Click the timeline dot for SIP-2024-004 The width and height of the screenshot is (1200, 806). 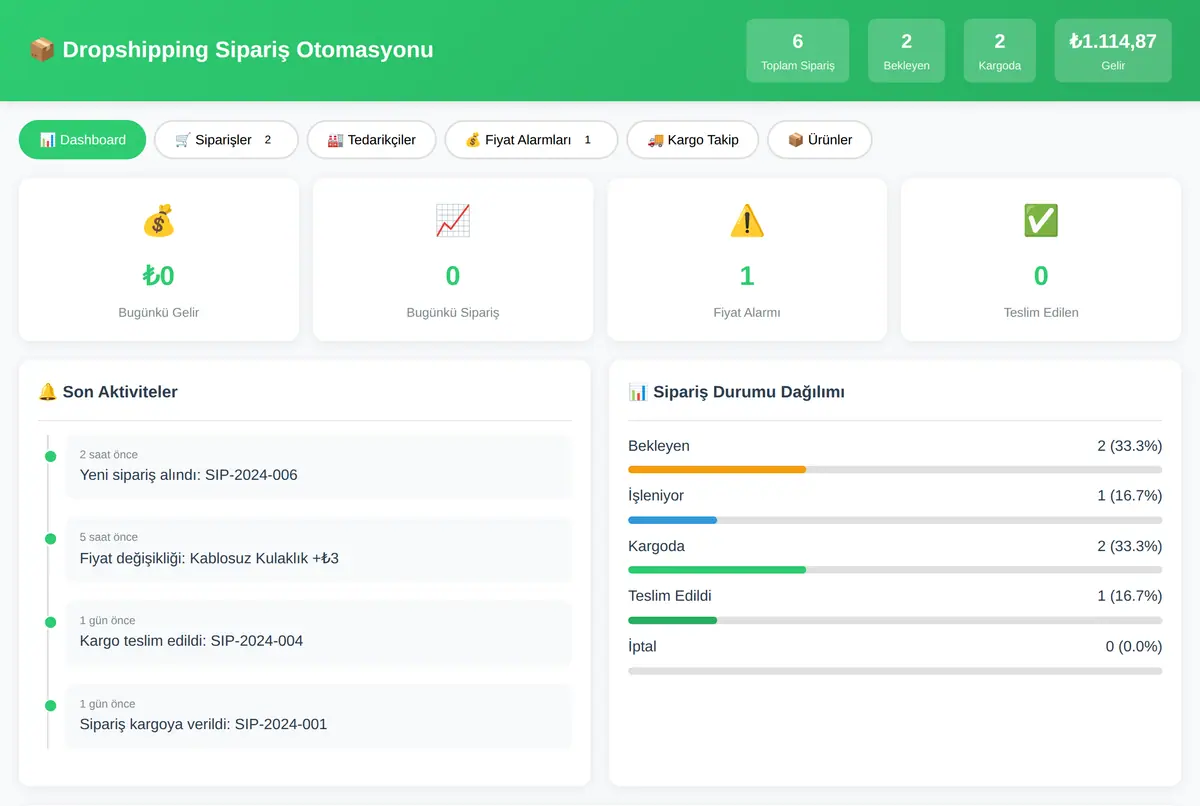(50, 622)
